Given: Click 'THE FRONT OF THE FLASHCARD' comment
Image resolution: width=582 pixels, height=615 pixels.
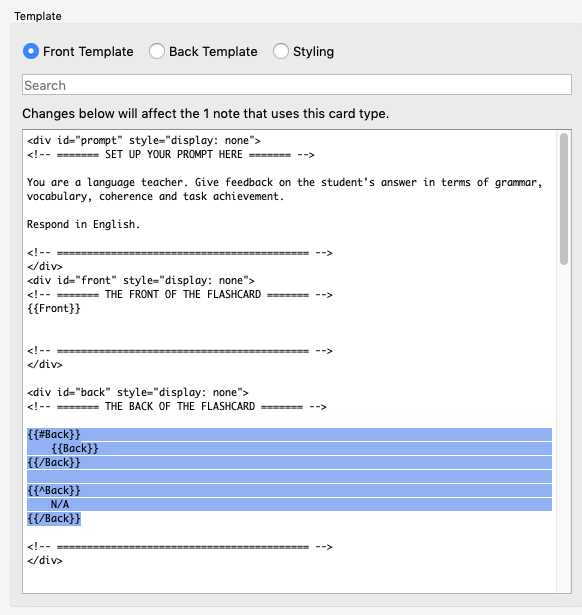Looking at the screenshot, I should tap(180, 295).
